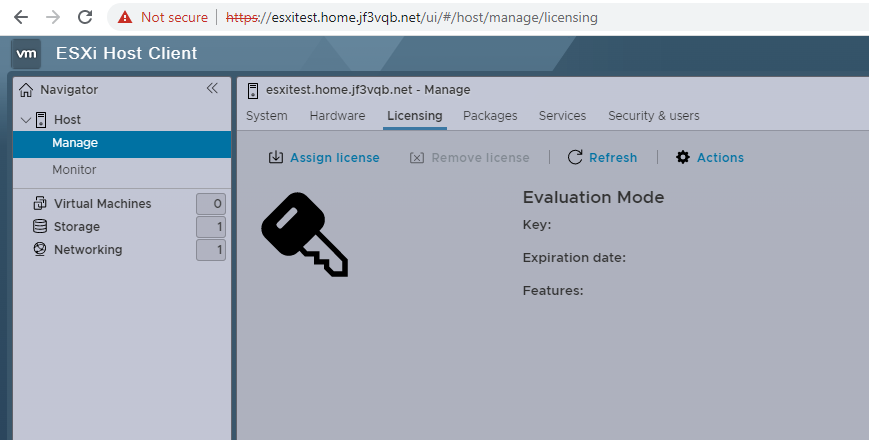Click the Features: label
The width and height of the screenshot is (869, 440).
tap(553, 290)
